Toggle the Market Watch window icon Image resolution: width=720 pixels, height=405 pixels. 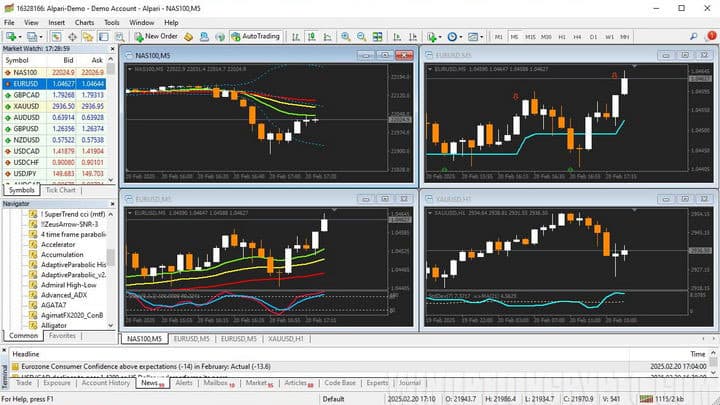56,37
